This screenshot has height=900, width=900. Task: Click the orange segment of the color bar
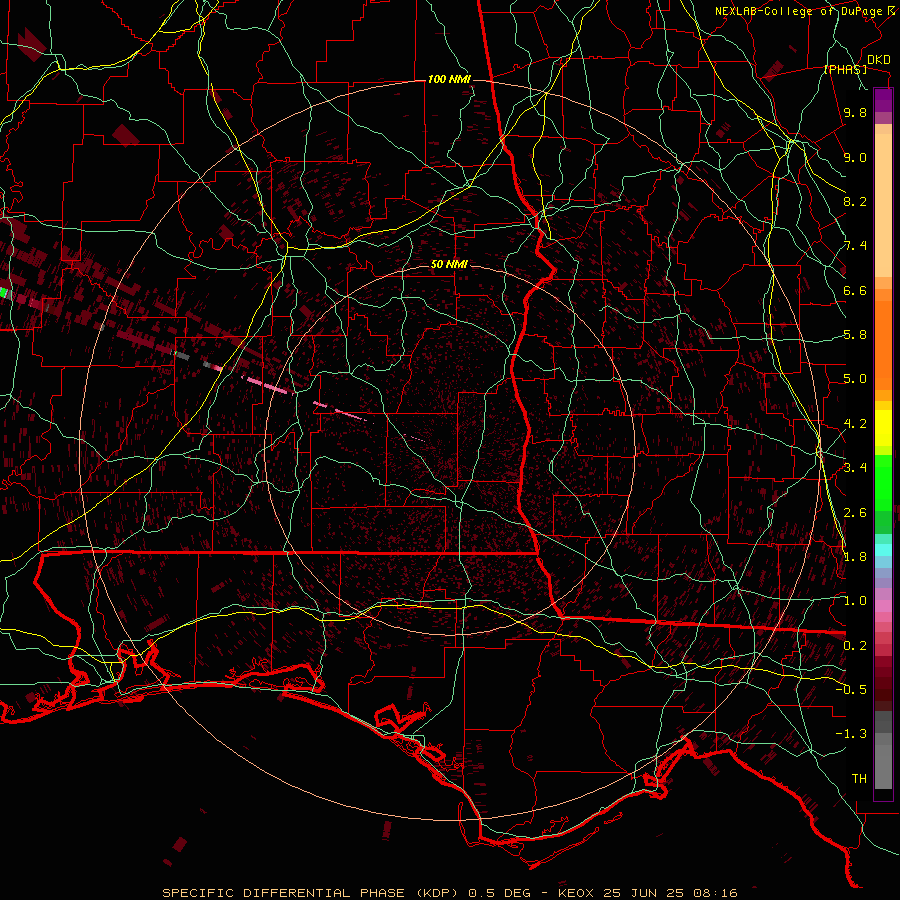[883, 339]
